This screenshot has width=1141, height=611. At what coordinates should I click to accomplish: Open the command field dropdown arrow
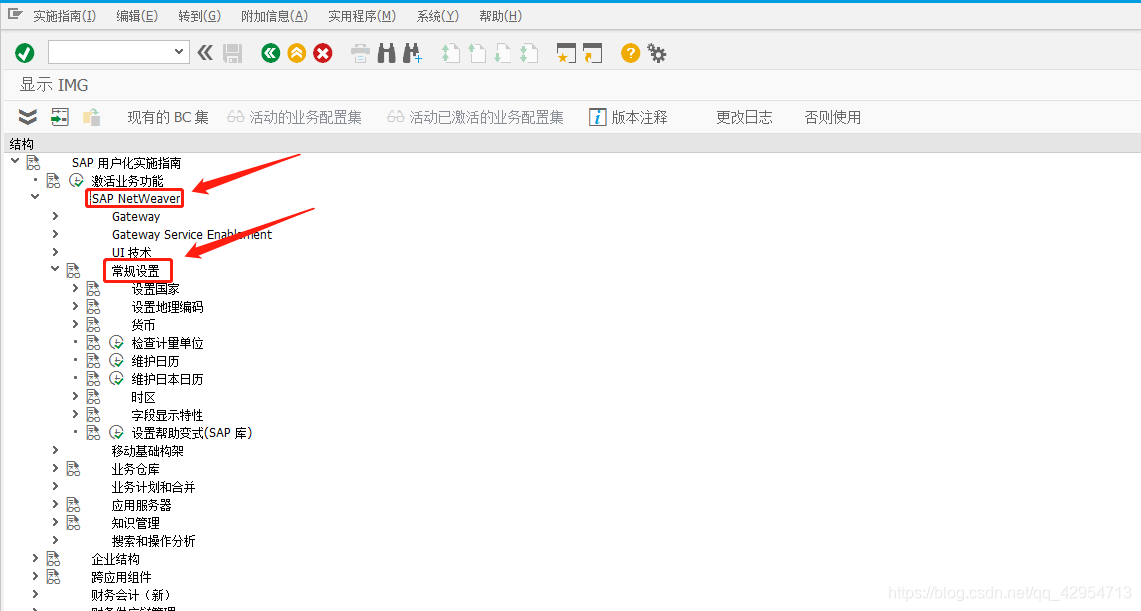[178, 52]
